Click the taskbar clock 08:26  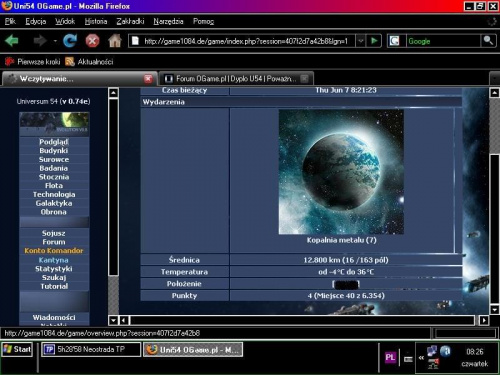pos(475,352)
